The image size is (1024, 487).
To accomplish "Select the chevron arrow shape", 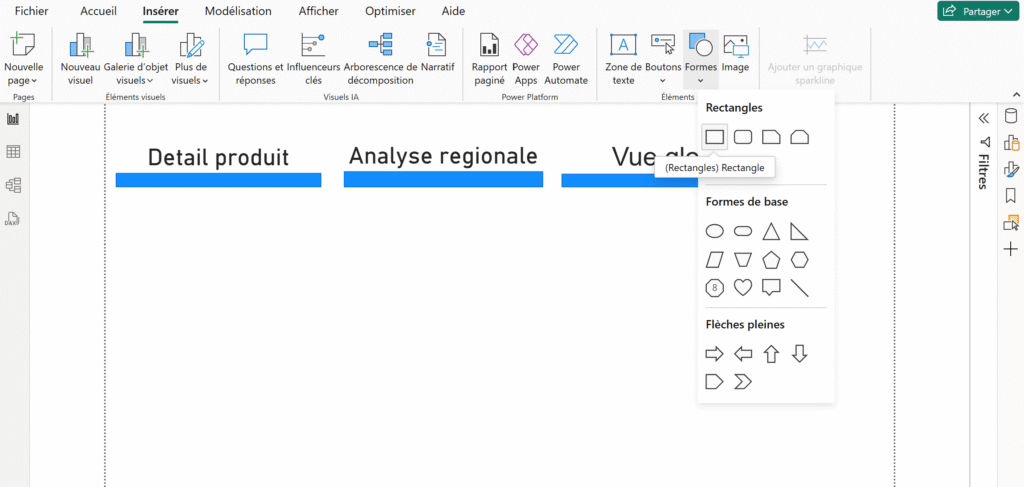I will click(x=743, y=381).
